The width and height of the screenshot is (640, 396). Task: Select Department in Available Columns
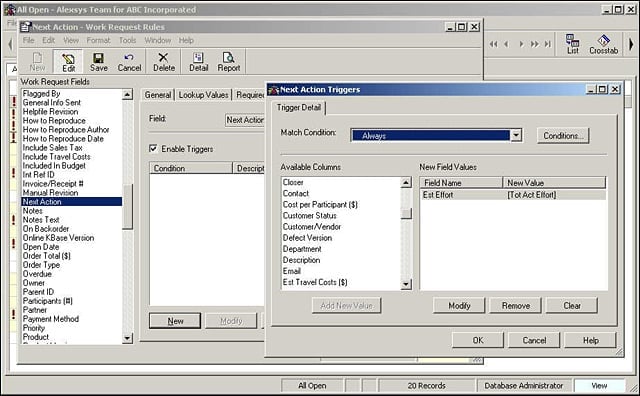point(302,249)
